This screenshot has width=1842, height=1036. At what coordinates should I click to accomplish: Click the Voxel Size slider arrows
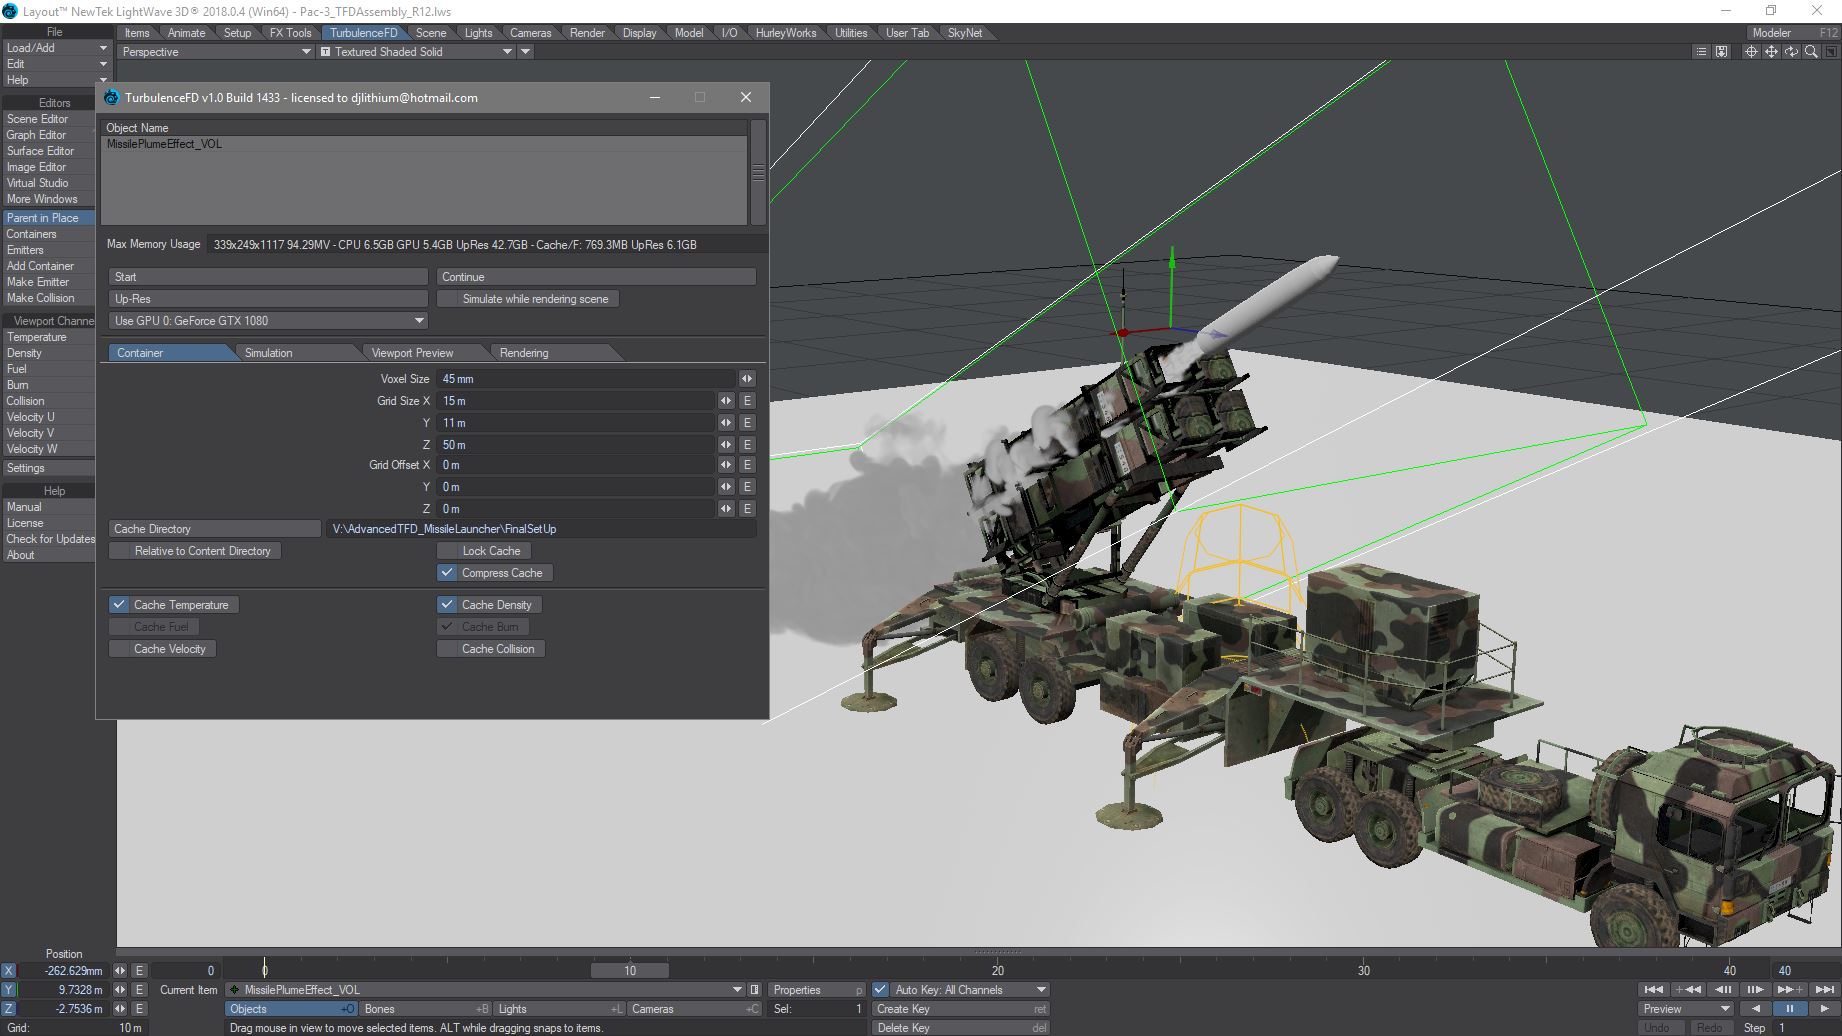(x=747, y=379)
